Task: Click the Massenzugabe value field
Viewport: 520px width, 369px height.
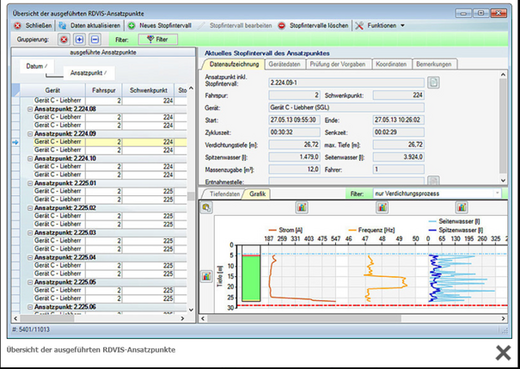Action: pyautogui.click(x=294, y=169)
